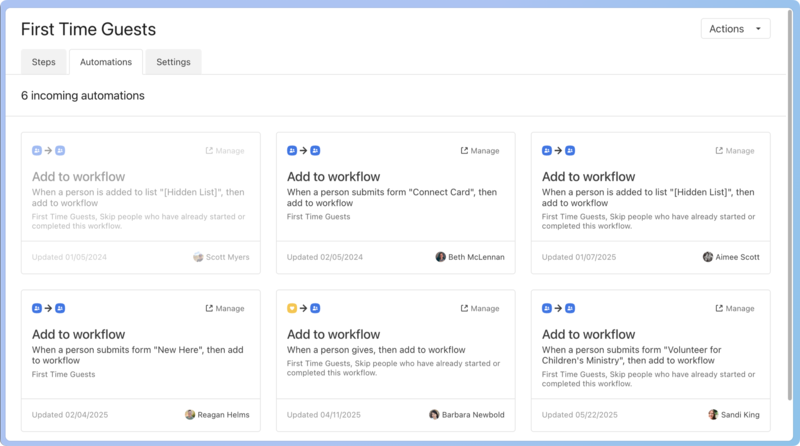
Task: Click arrow icon on the gives automation card
Action: pyautogui.click(x=304, y=308)
